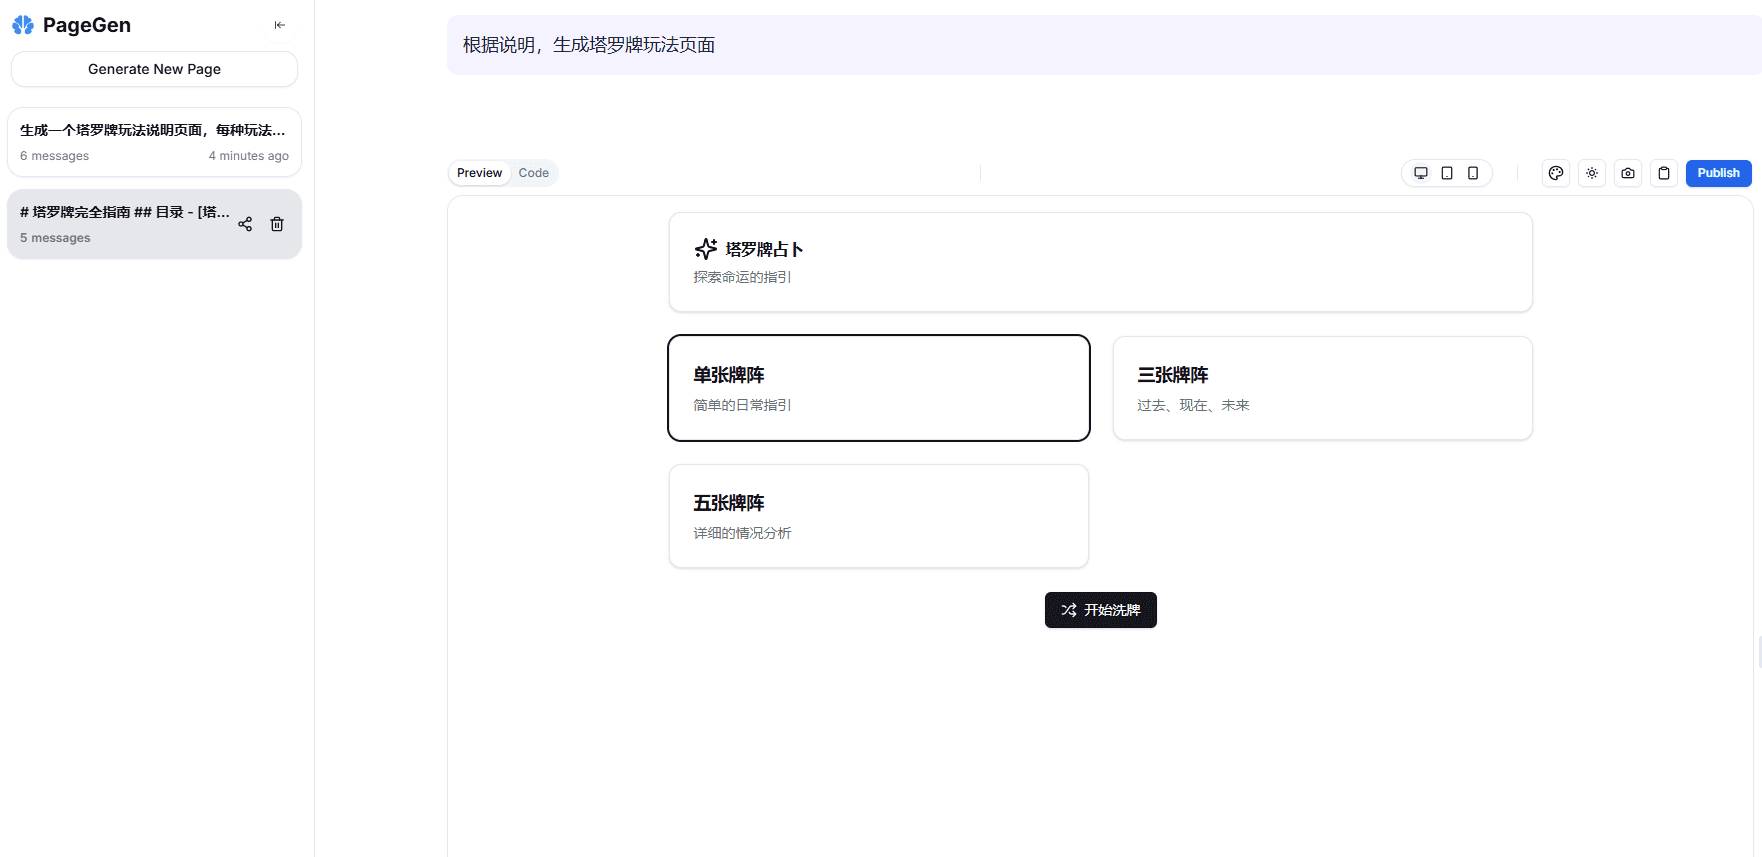Click the PageGen logo icon
1762x857 pixels.
(x=23, y=25)
